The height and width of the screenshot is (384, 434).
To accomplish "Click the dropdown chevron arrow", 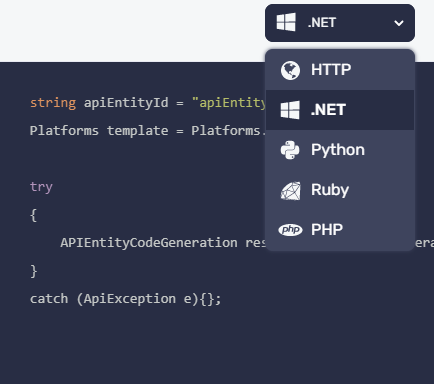I will click(x=399, y=23).
